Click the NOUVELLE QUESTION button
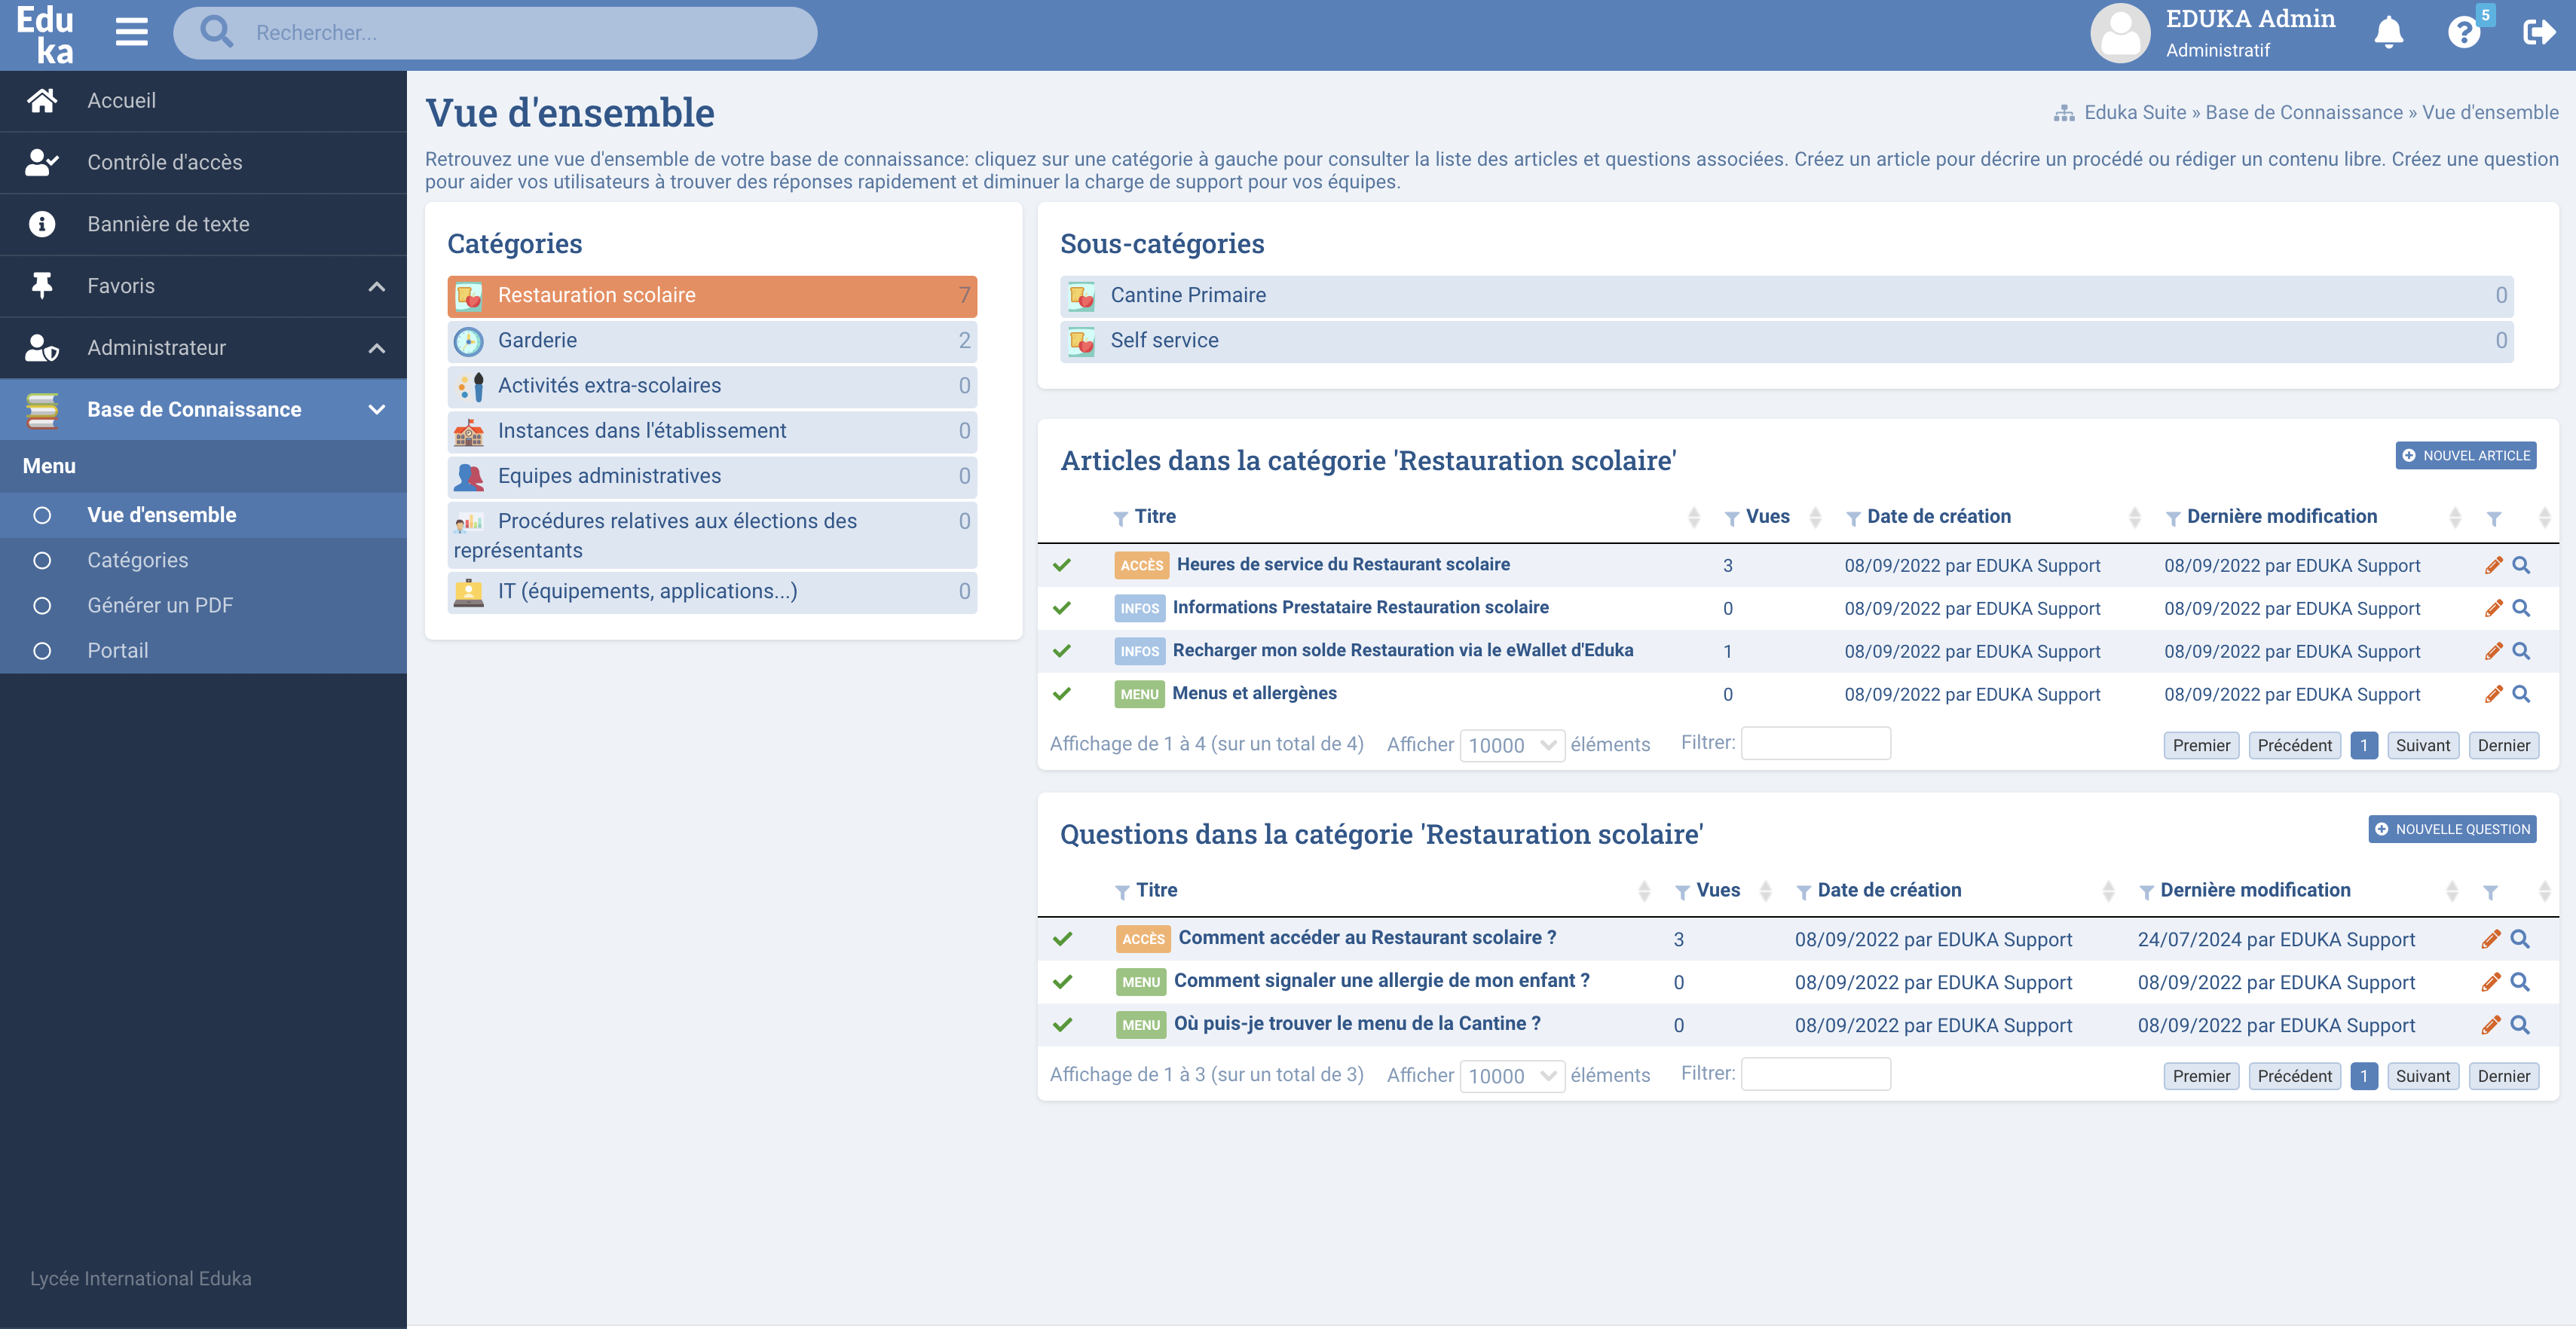The height and width of the screenshot is (1329, 2576). [x=2452, y=830]
